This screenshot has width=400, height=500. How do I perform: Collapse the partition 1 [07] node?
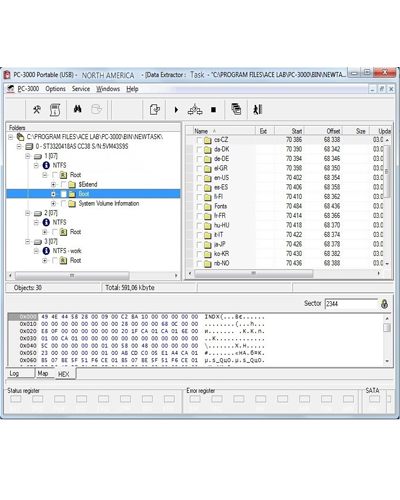[28, 156]
